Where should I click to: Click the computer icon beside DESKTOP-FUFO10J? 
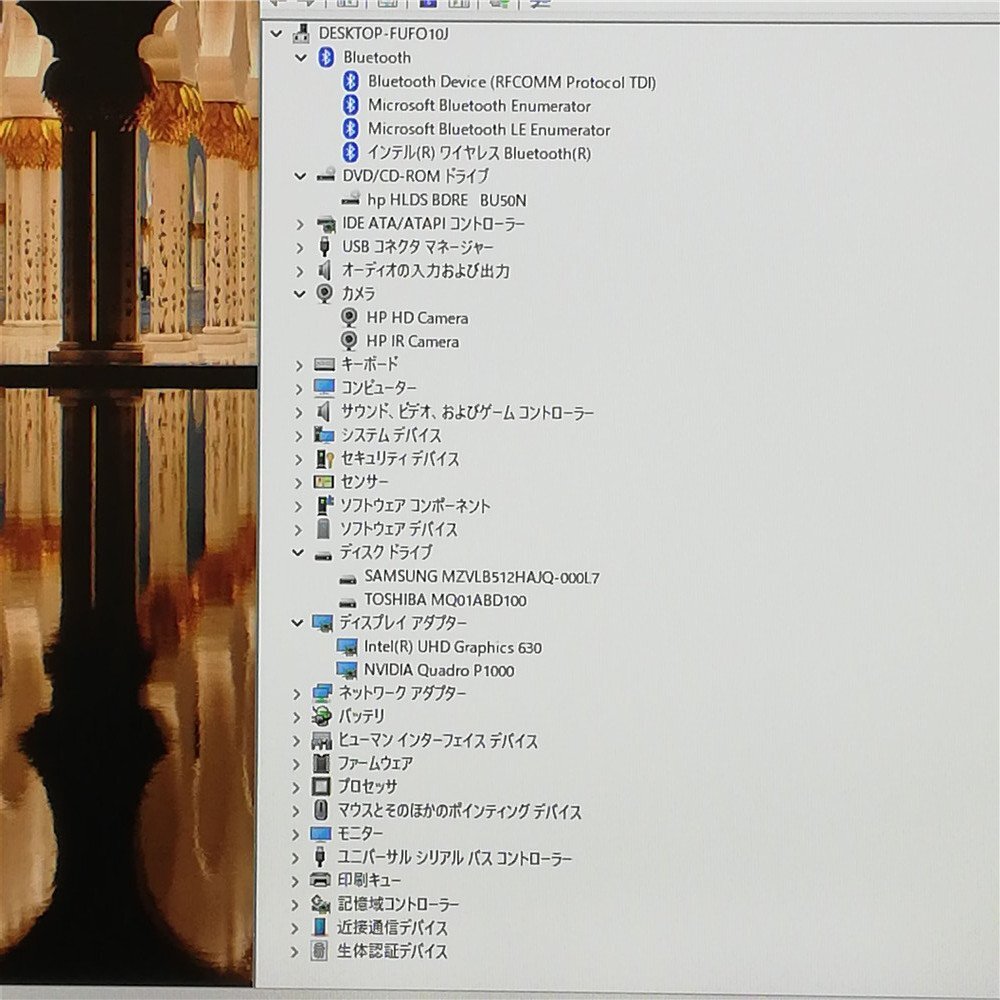point(301,34)
